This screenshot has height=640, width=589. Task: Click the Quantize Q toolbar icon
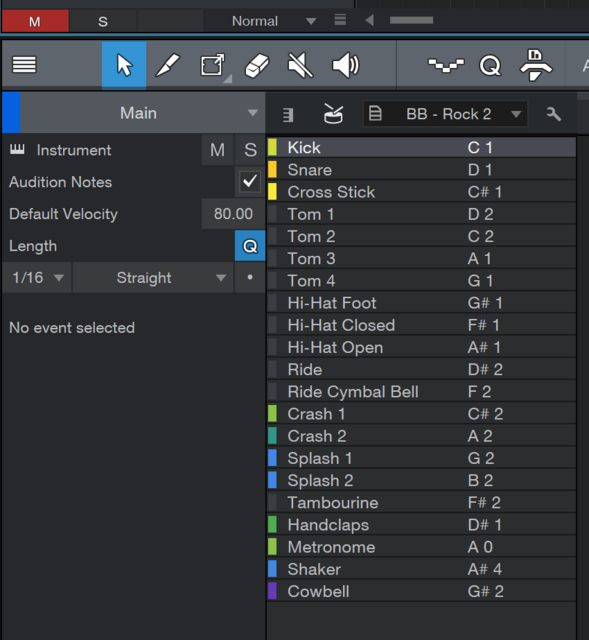[490, 65]
